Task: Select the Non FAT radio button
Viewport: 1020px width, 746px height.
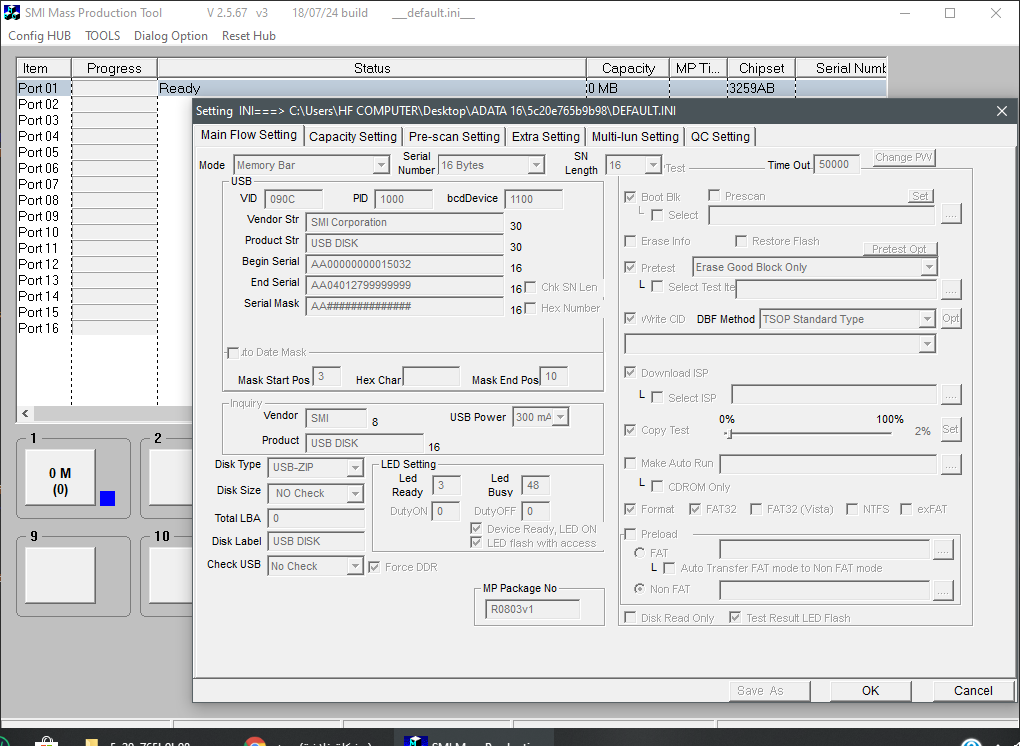Action: [639, 589]
